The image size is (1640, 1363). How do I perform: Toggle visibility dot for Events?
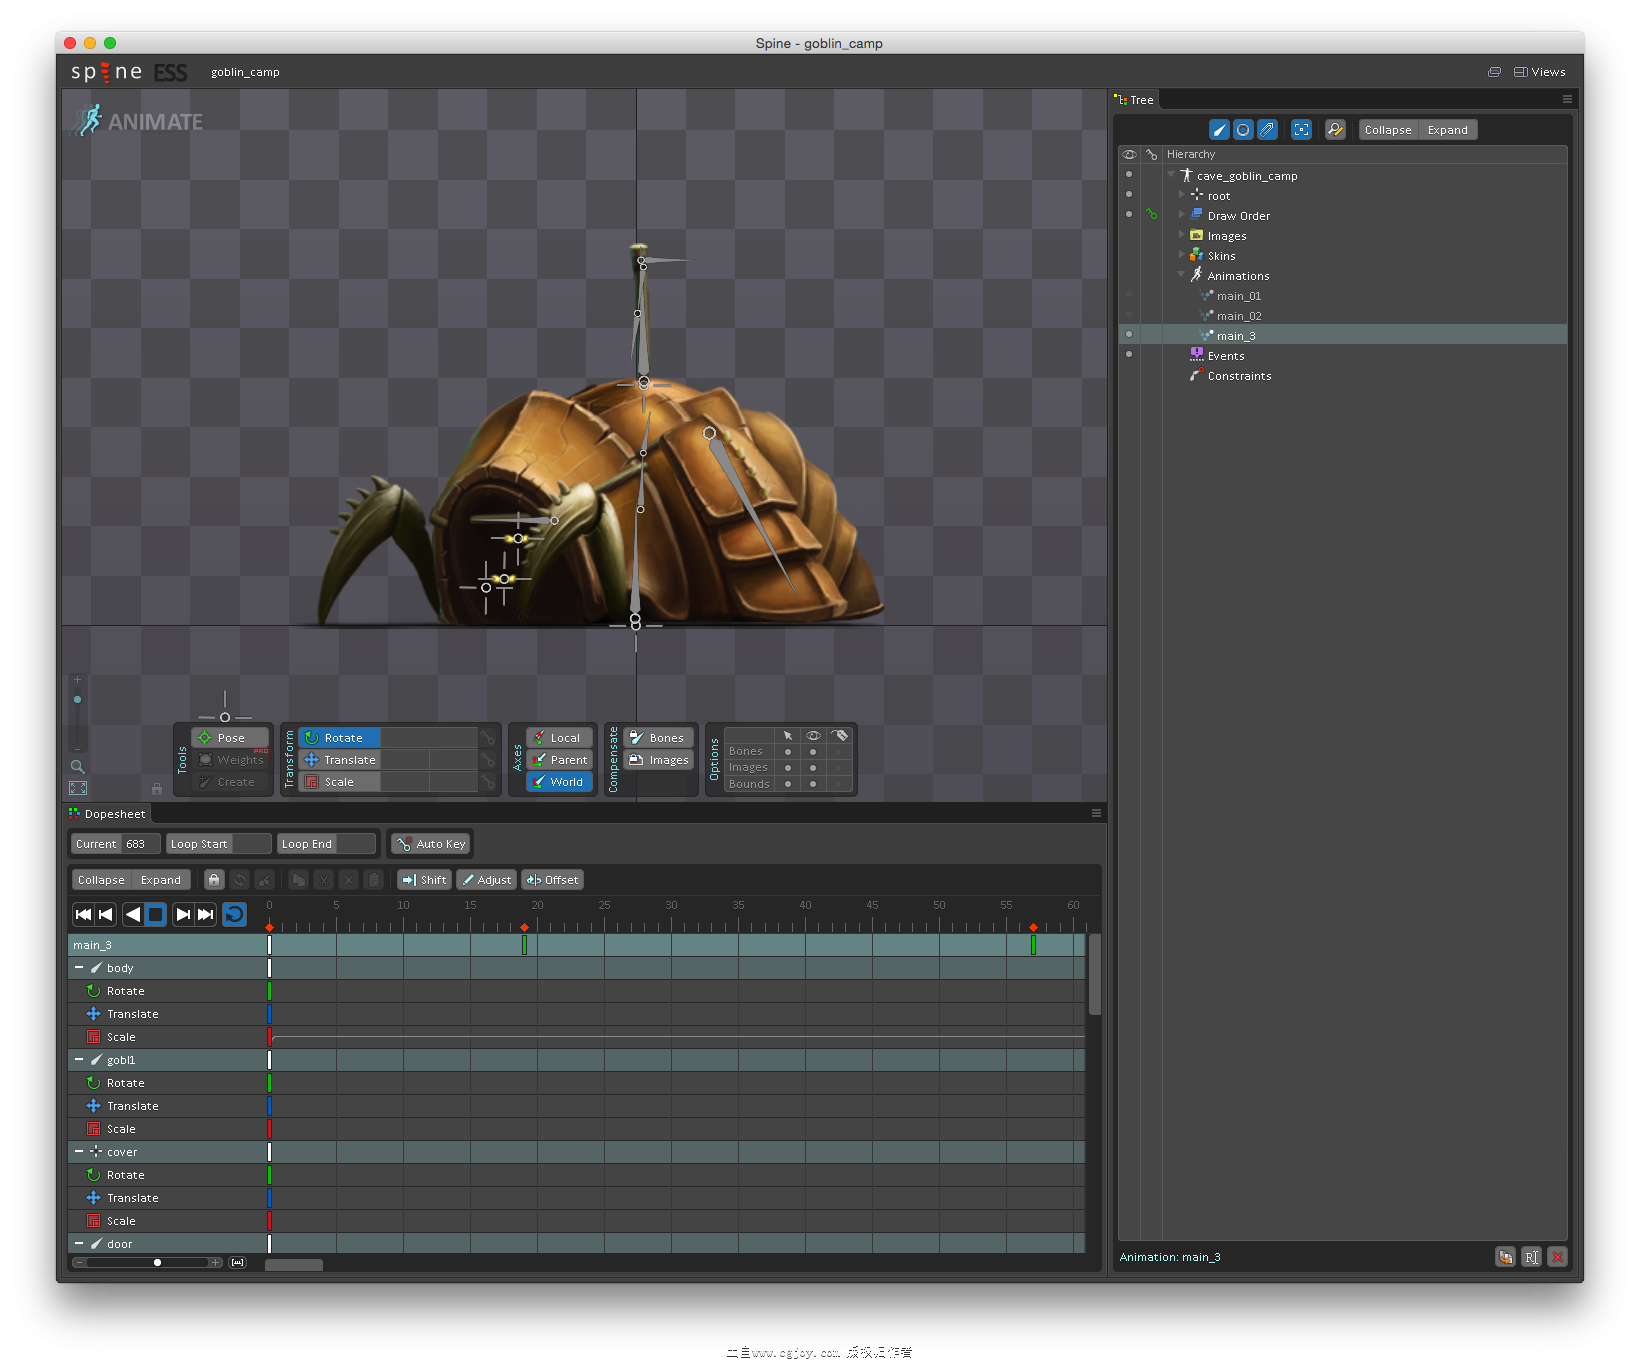[x=1129, y=354]
